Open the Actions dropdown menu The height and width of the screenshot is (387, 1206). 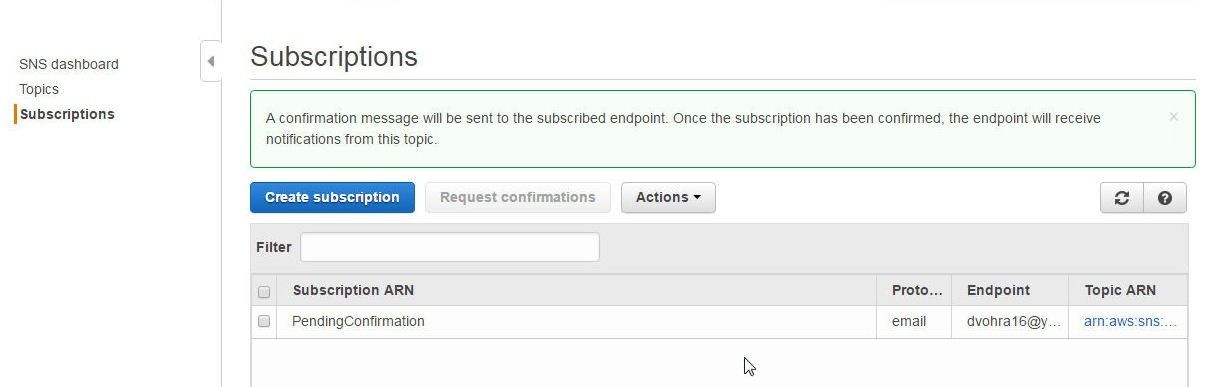tap(668, 198)
